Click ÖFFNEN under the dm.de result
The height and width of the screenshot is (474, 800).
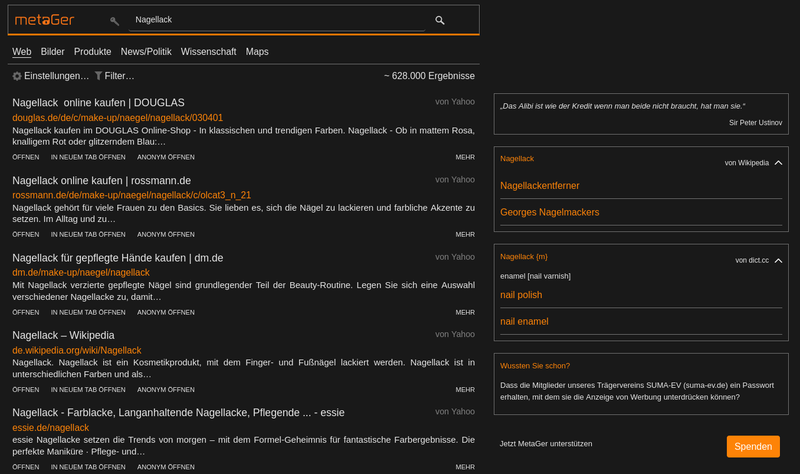point(26,312)
